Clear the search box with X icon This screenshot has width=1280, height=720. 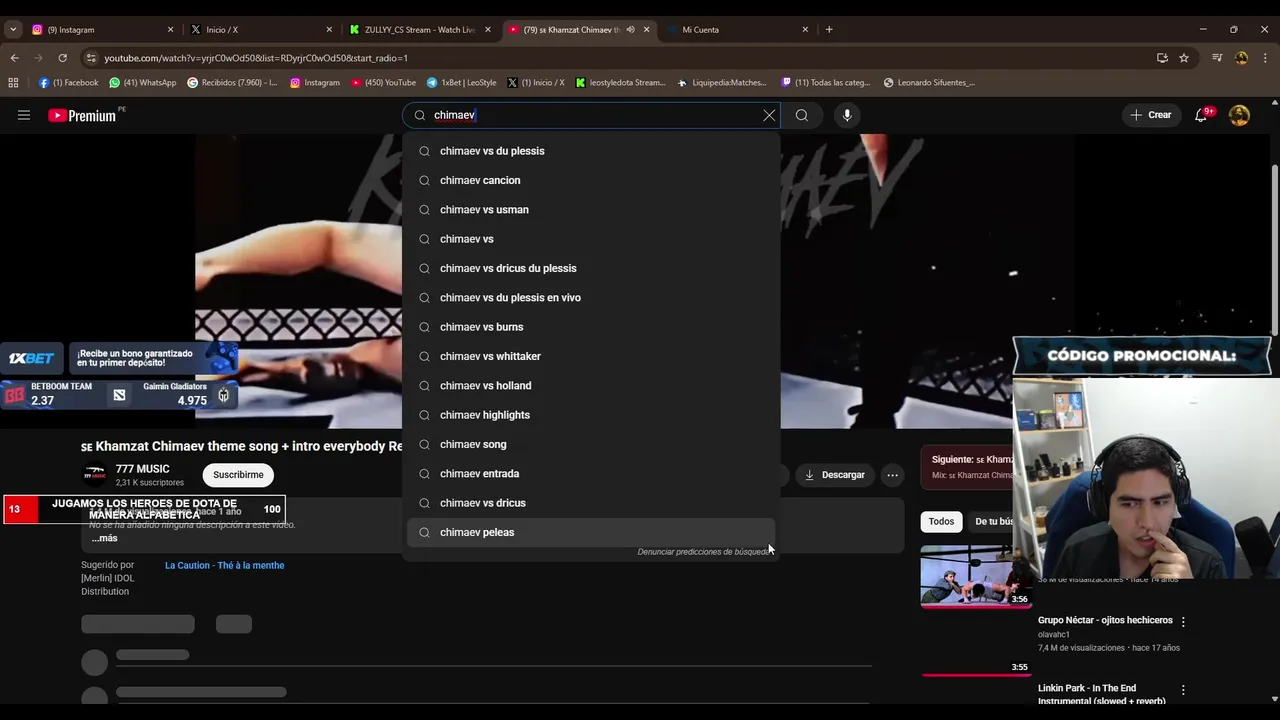769,115
